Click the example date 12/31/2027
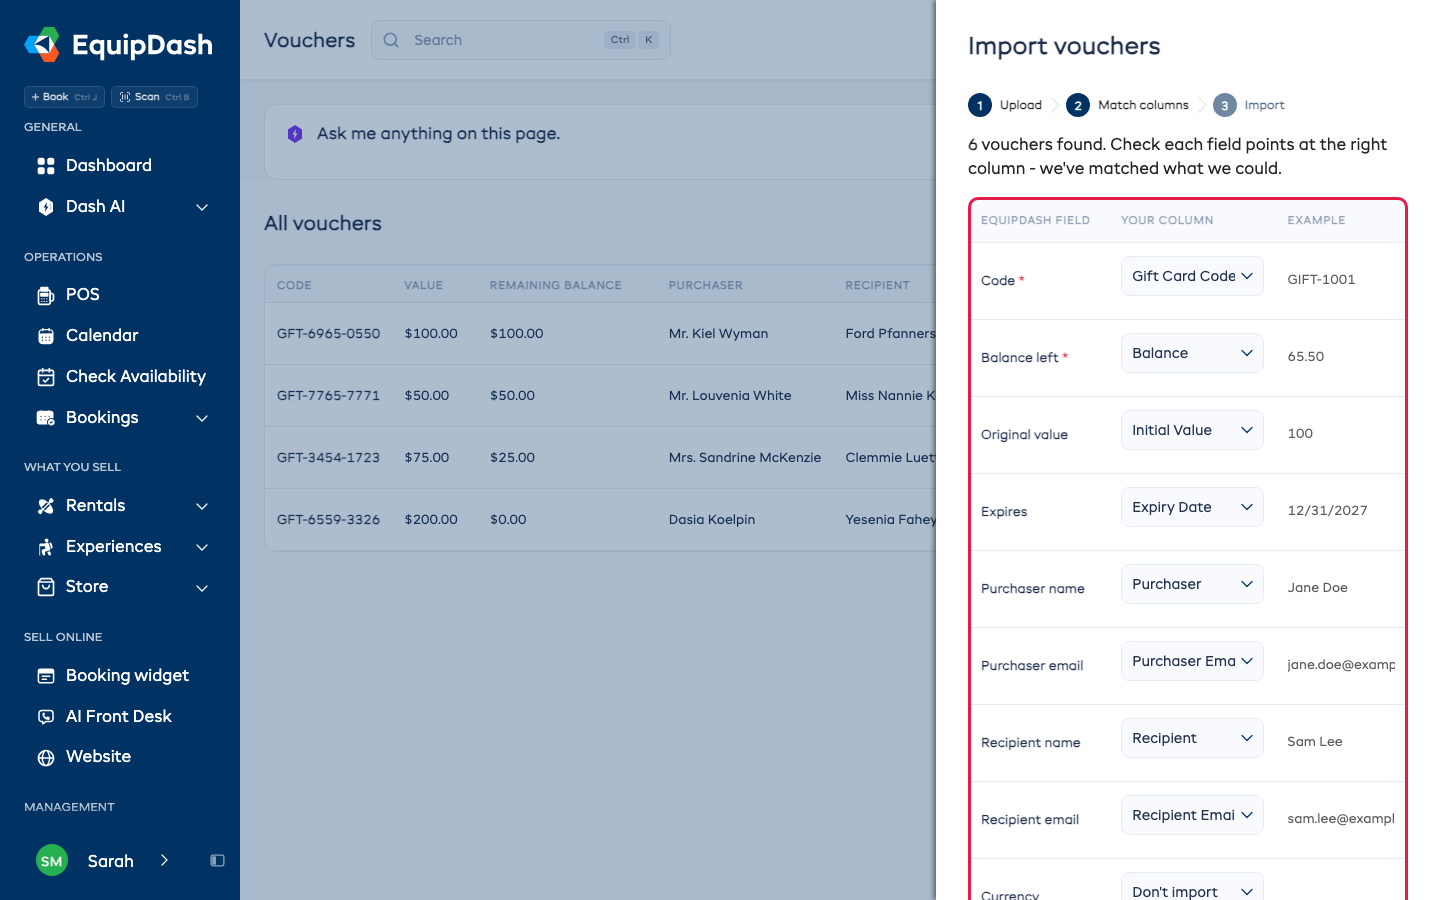The height and width of the screenshot is (900, 1440). pyautogui.click(x=1328, y=511)
